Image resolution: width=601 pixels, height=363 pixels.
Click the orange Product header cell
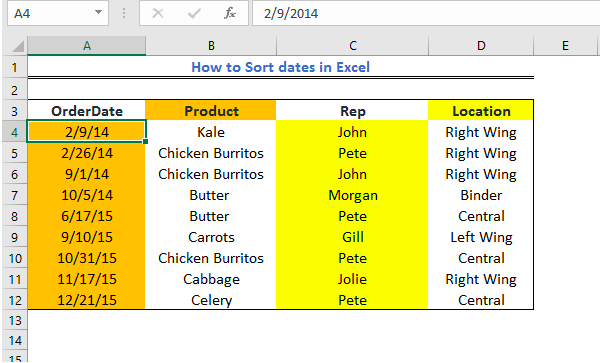coord(211,110)
